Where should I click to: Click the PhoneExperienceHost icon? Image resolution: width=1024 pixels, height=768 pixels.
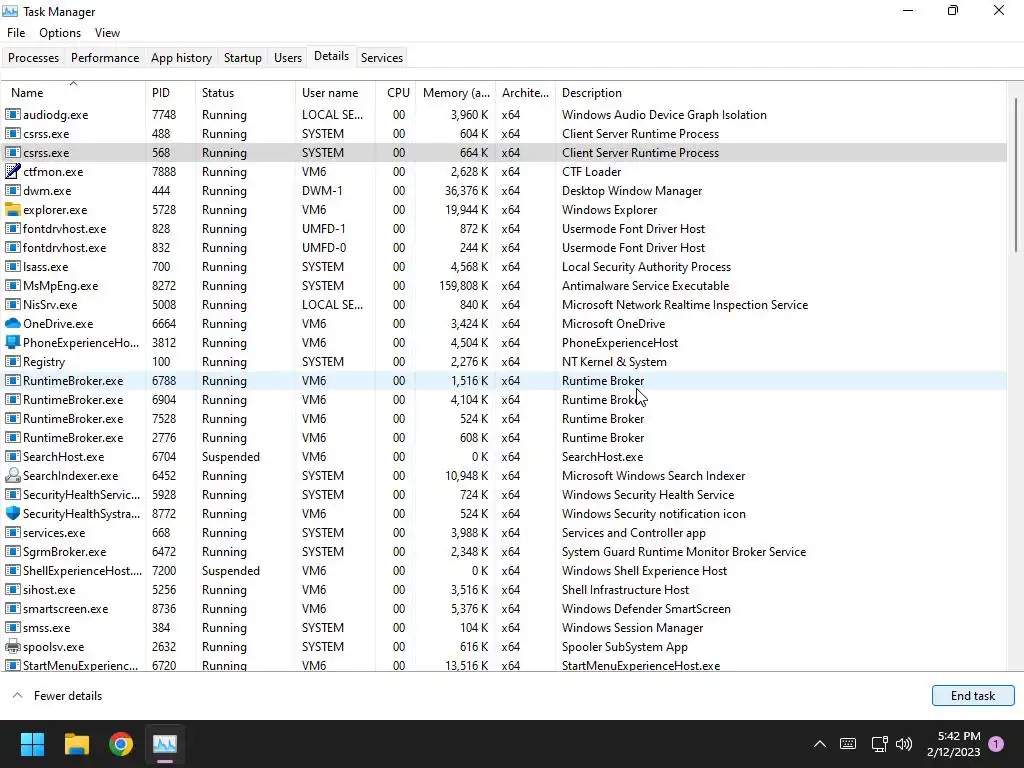(x=12, y=342)
